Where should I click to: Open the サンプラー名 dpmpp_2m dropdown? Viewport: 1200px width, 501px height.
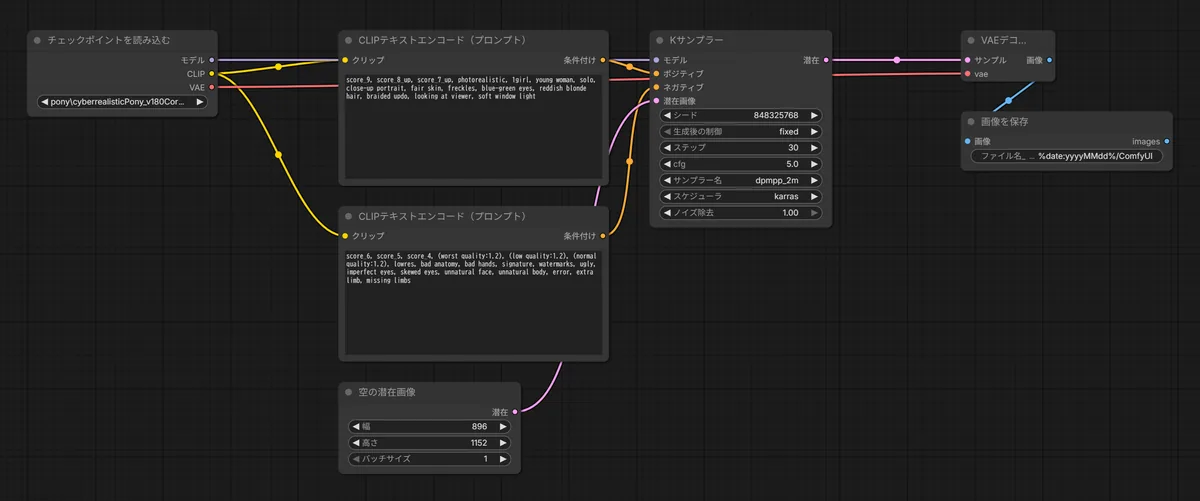point(741,180)
